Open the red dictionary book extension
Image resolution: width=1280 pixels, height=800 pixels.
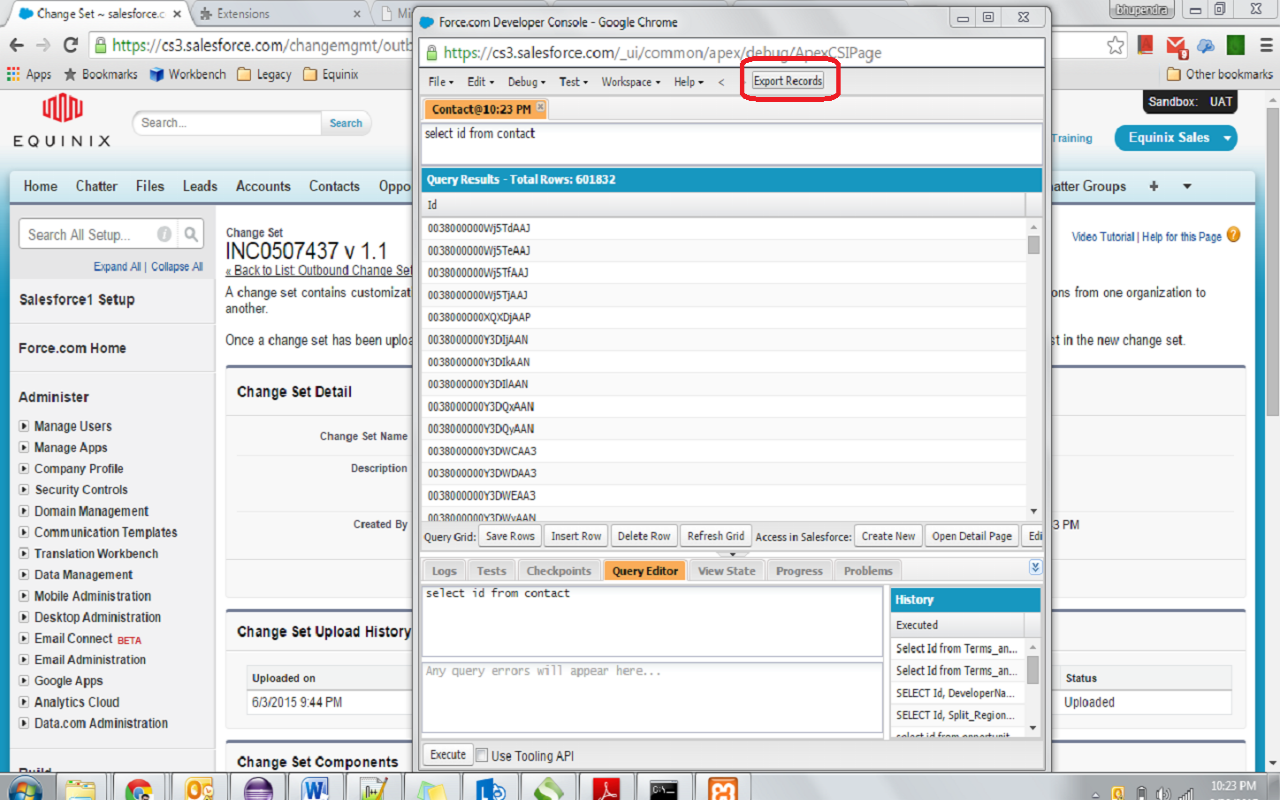(1146, 45)
